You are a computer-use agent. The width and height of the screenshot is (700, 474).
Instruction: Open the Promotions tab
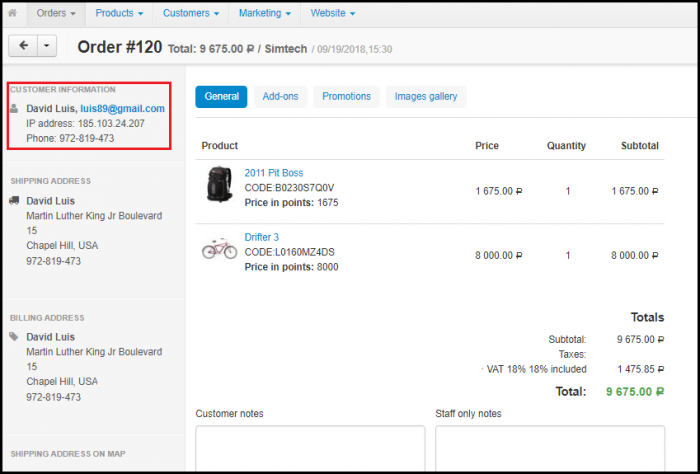pyautogui.click(x=346, y=96)
